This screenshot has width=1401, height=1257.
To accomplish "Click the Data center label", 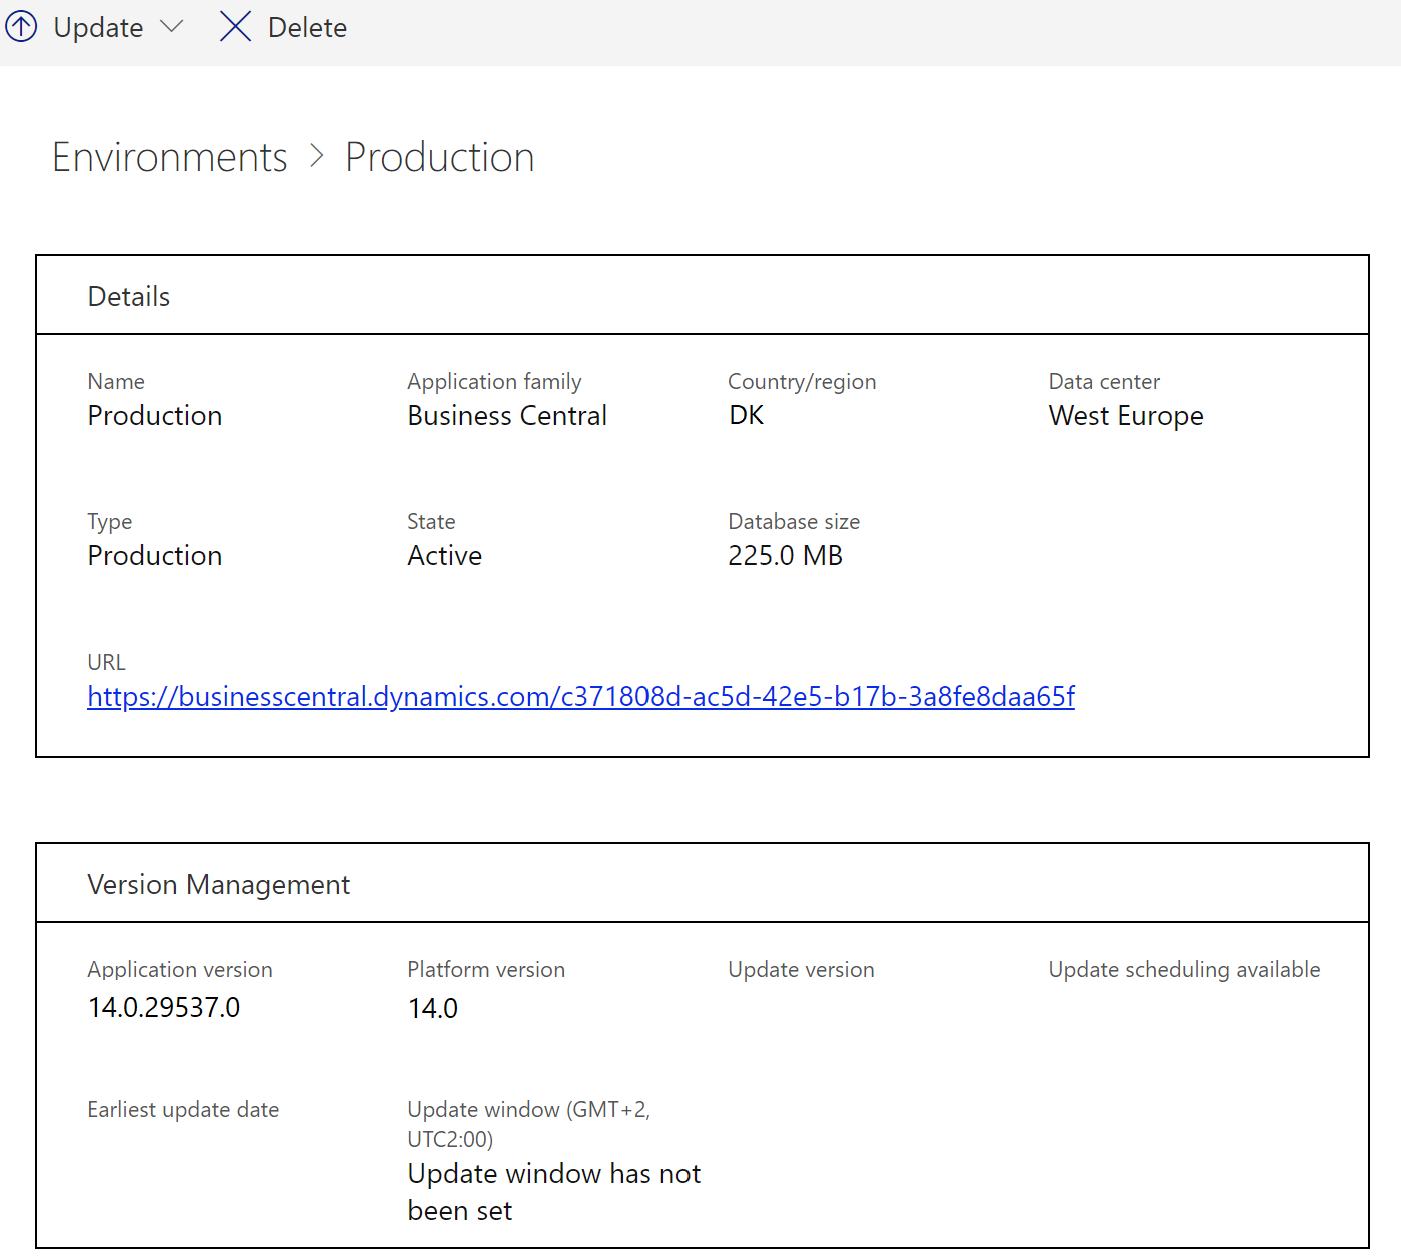I will click(x=1104, y=381).
